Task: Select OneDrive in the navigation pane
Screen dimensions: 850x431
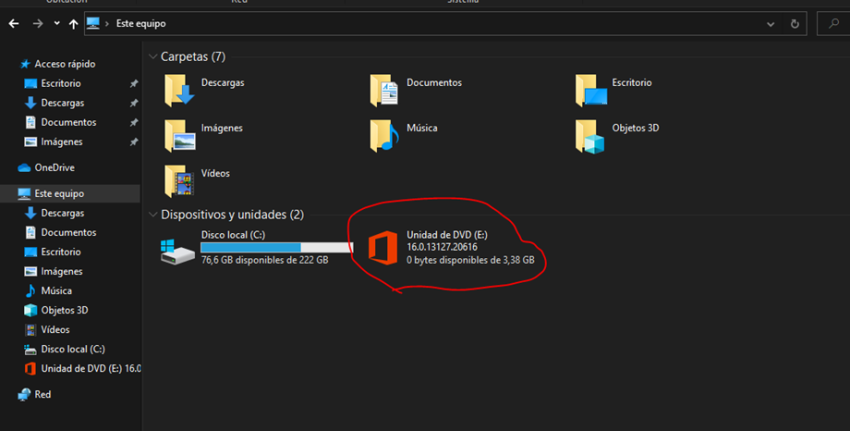Action: coord(54,168)
